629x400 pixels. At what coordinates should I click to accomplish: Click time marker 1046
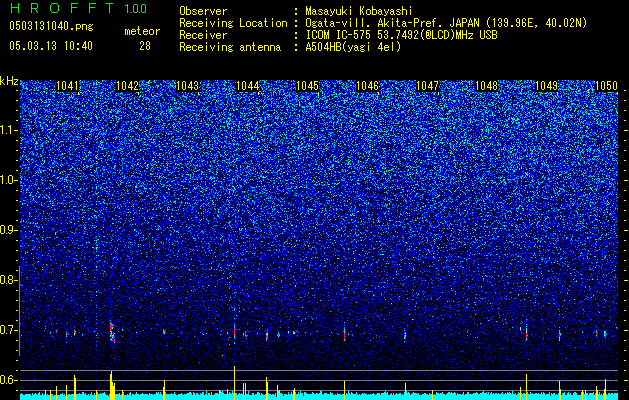(367, 86)
